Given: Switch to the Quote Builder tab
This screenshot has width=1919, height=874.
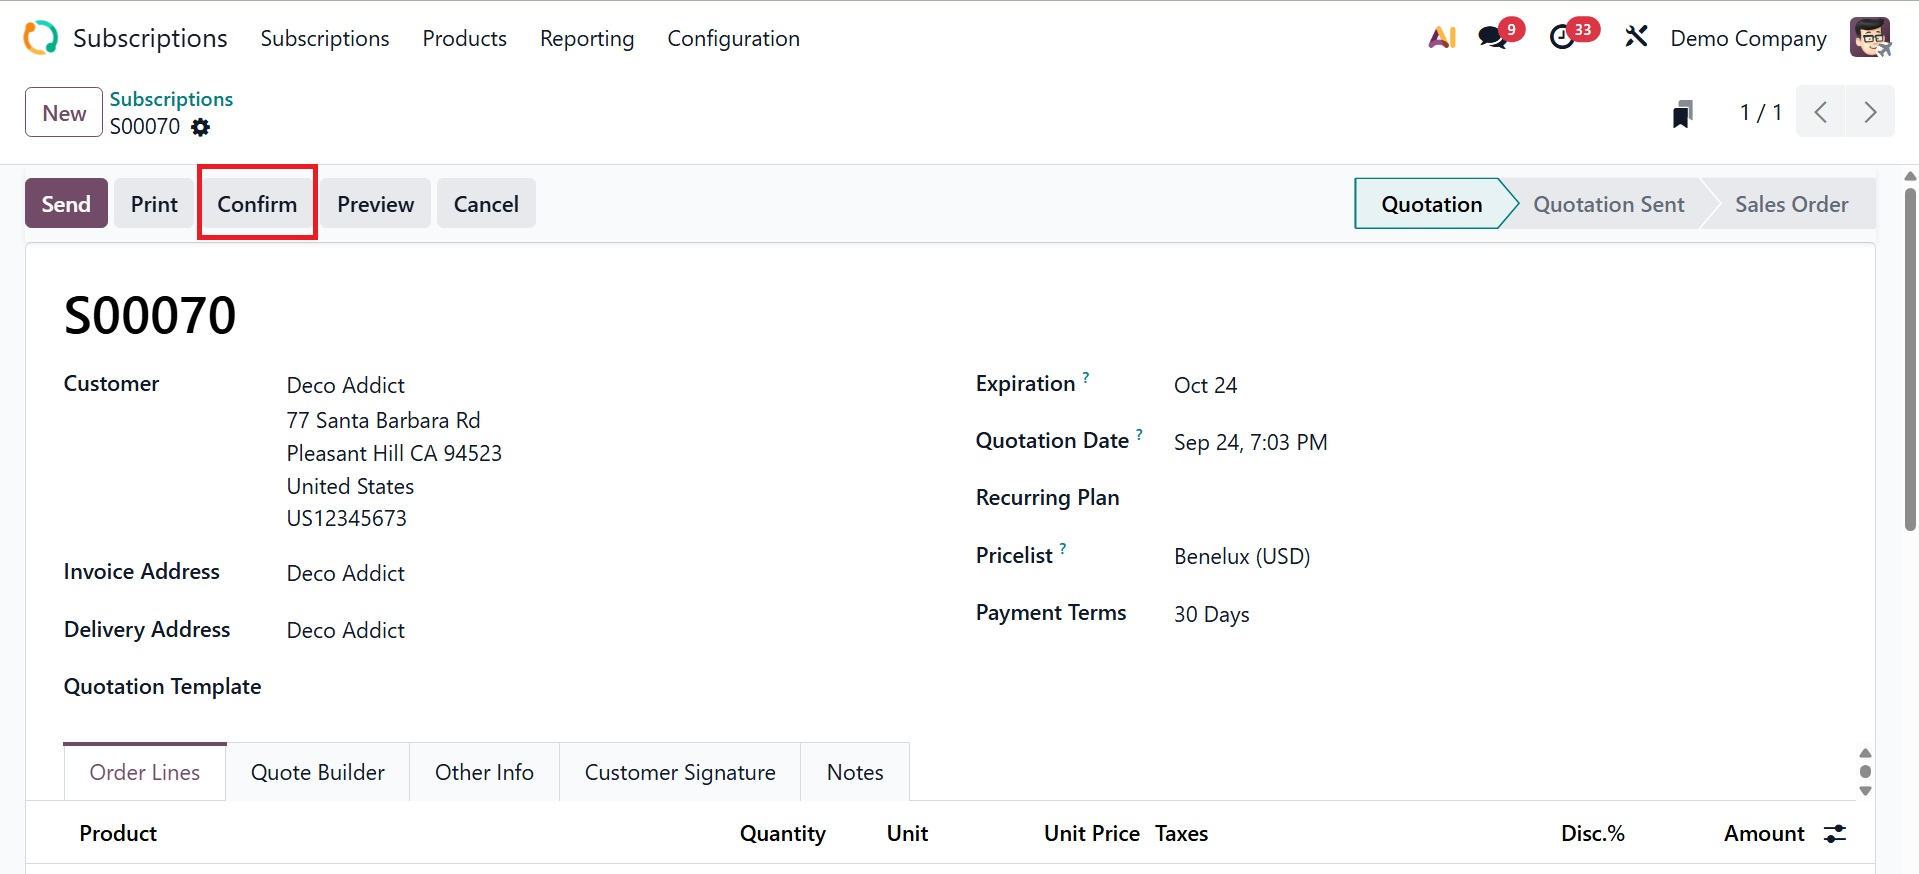Looking at the screenshot, I should click(x=317, y=772).
